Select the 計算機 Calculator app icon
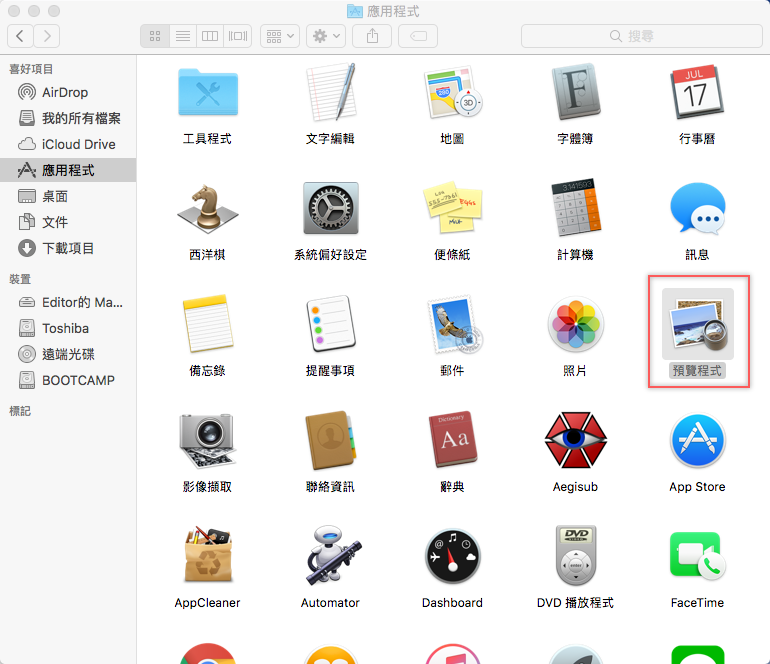 (x=576, y=209)
